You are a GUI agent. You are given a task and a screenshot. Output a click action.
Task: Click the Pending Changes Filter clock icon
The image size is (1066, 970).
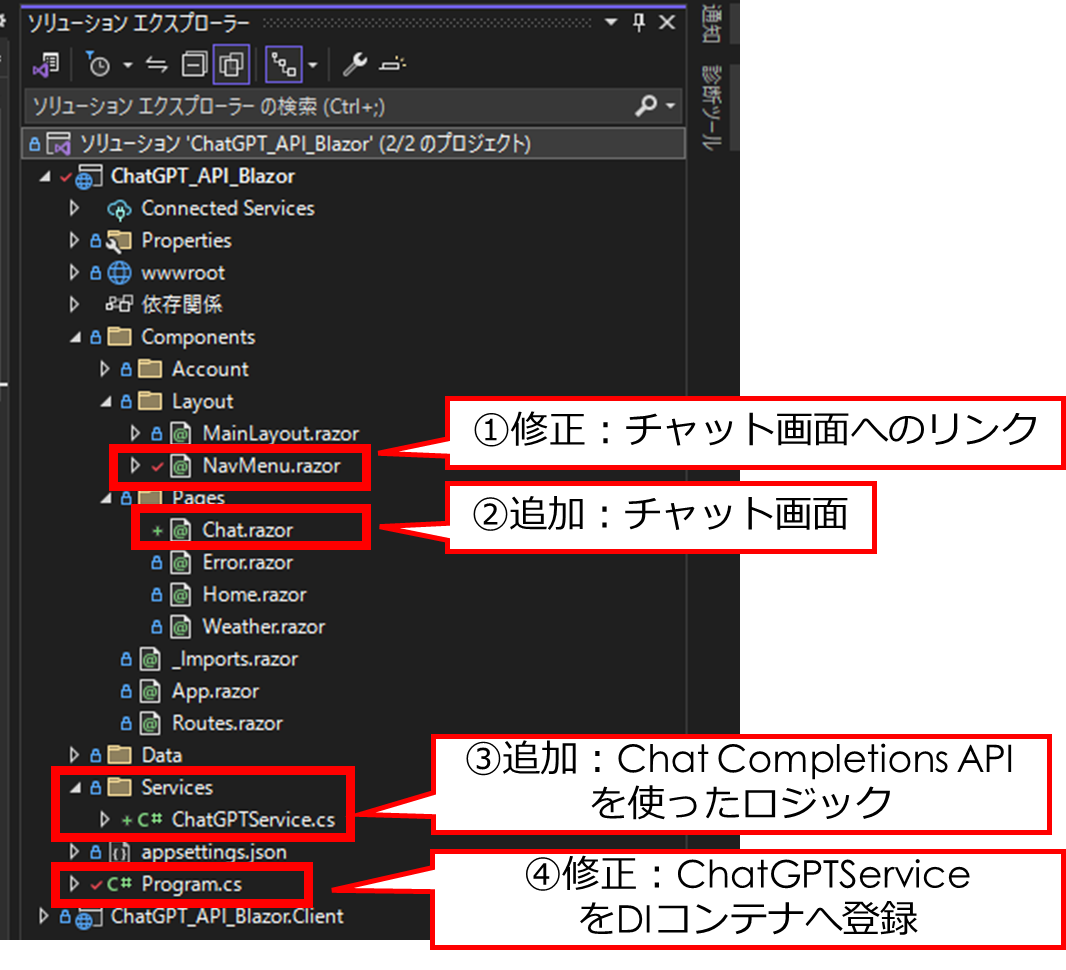point(100,64)
